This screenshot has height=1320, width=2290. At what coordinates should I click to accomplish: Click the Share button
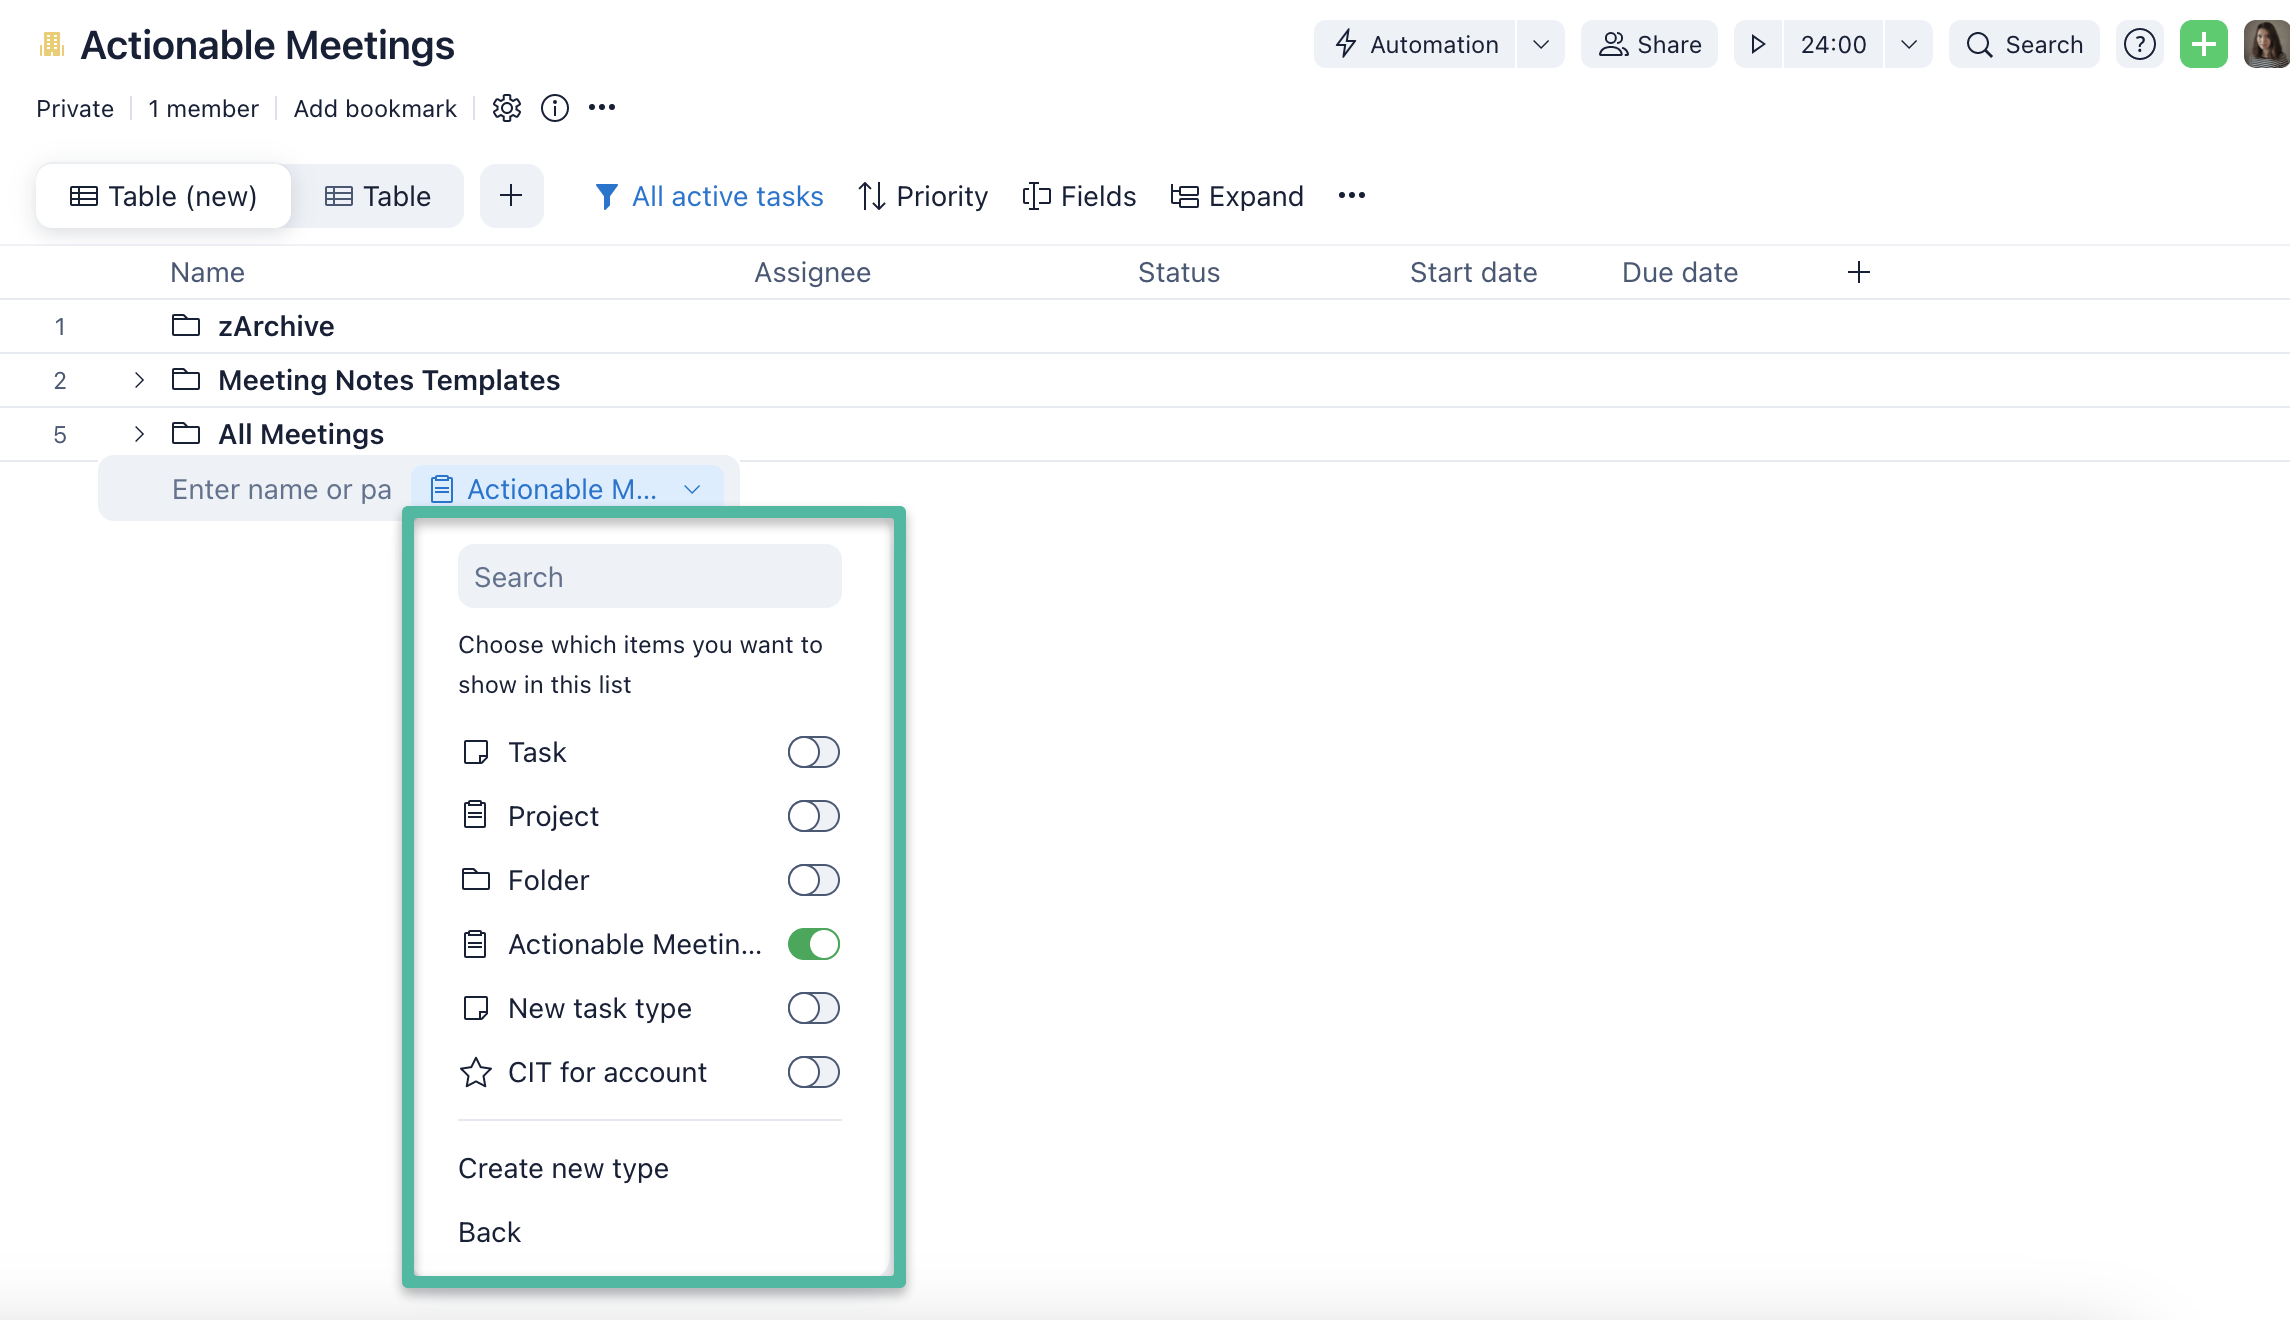click(x=1649, y=45)
